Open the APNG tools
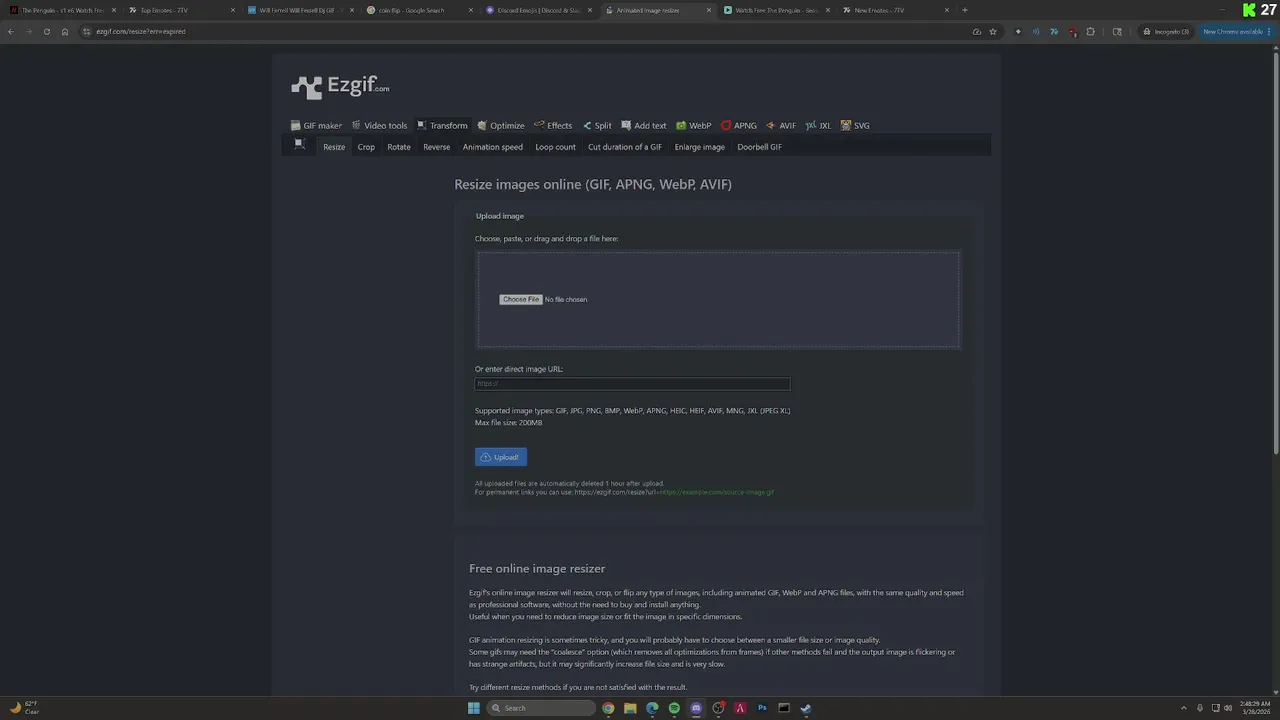 tap(739, 126)
